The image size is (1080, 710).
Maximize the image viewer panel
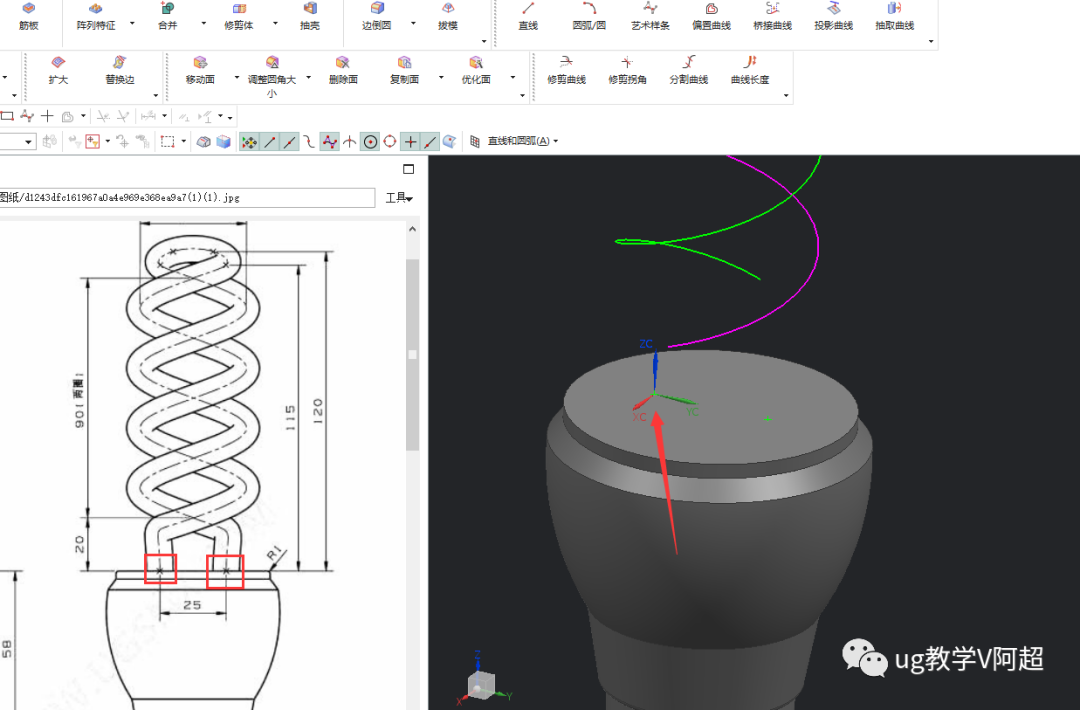pyautogui.click(x=408, y=169)
